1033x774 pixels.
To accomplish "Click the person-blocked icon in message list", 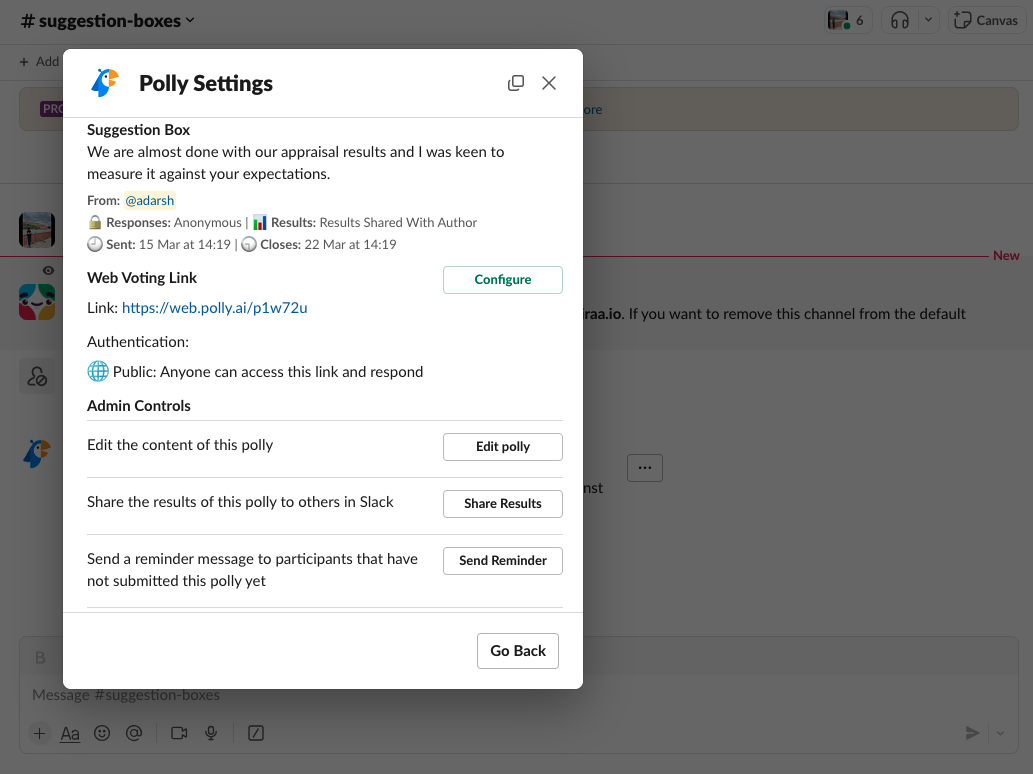I will click(x=37, y=376).
